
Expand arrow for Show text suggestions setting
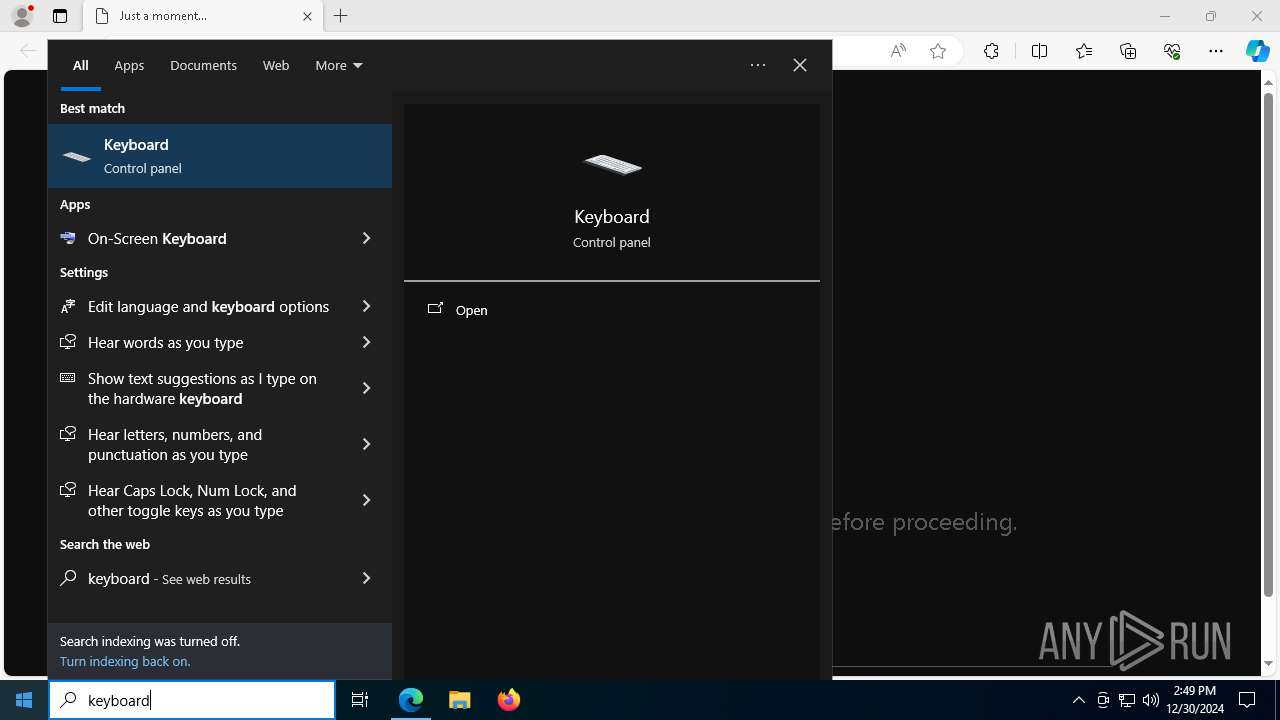pos(366,388)
